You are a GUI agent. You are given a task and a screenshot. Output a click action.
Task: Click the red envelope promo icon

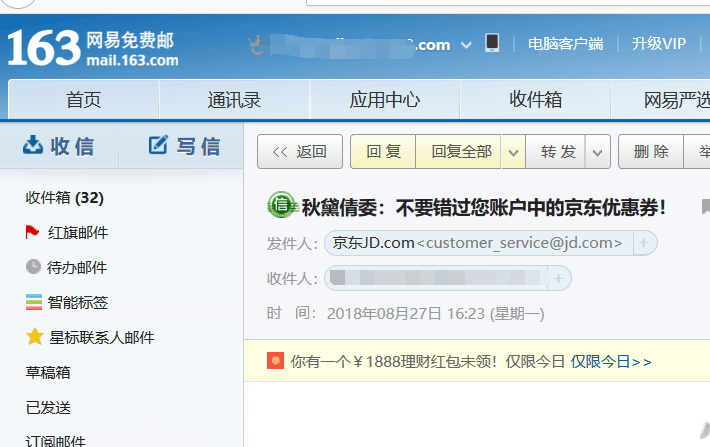[x=275, y=361]
